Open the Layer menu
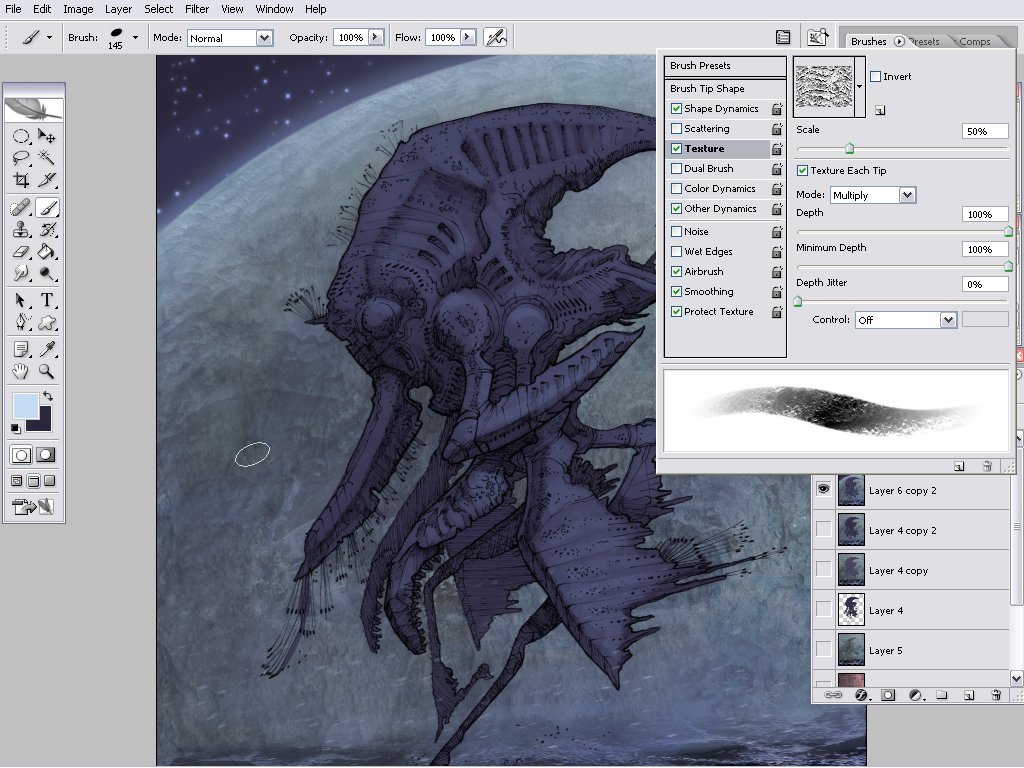The height and width of the screenshot is (768, 1024). click(118, 9)
